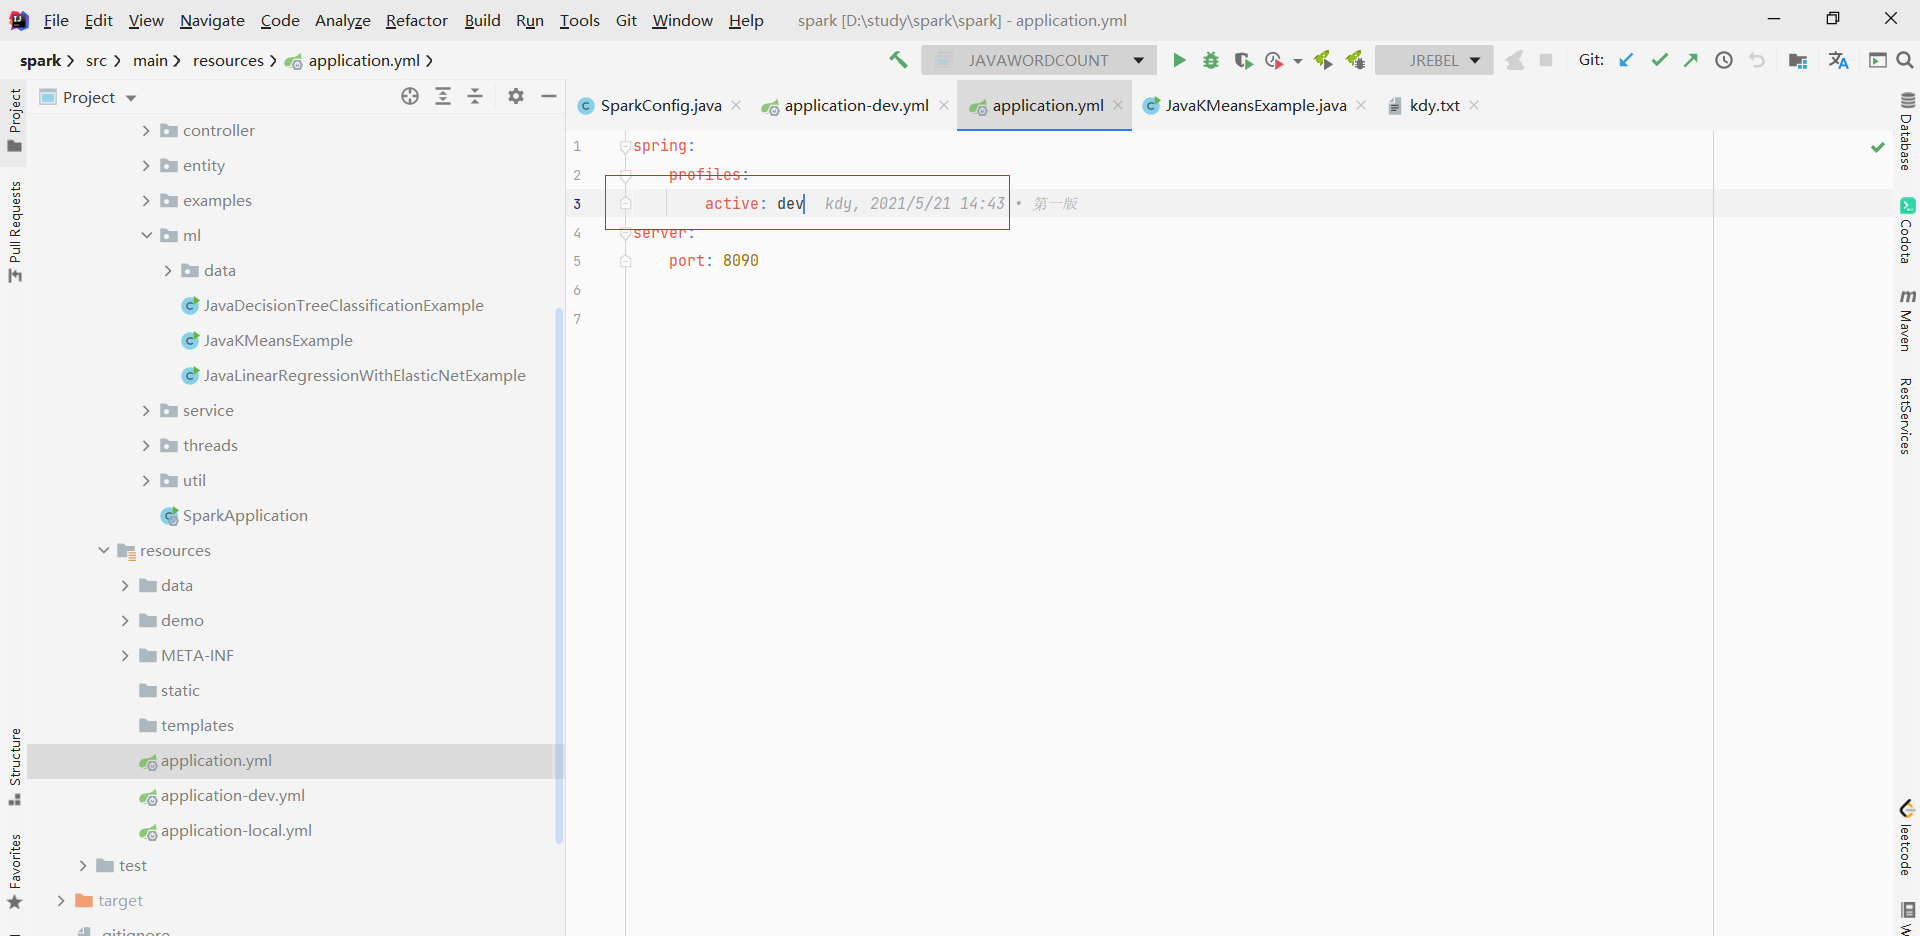The image size is (1920, 936).
Task: Open the Maven tool window
Action: (x=1907, y=320)
